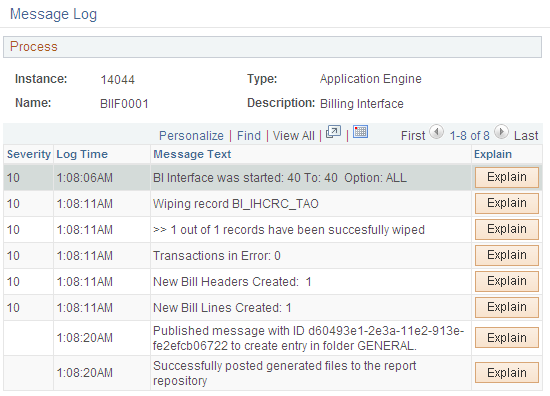Image resolution: width=550 pixels, height=396 pixels.
Task: Sort by Message Text column header
Action: click(x=192, y=154)
